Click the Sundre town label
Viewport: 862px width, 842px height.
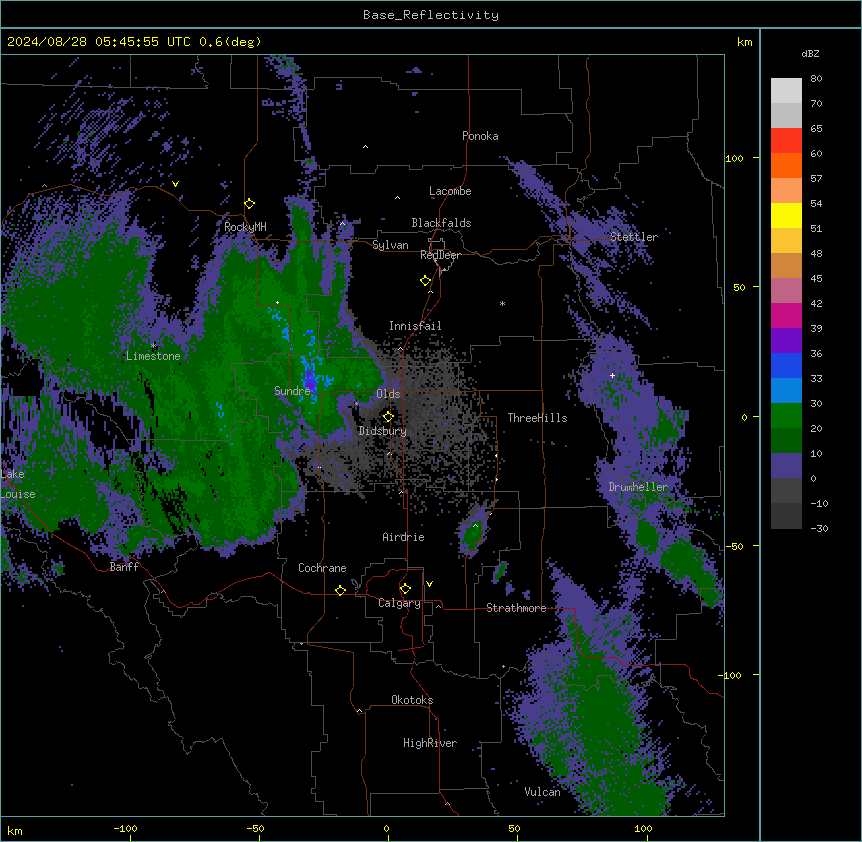click(x=292, y=391)
